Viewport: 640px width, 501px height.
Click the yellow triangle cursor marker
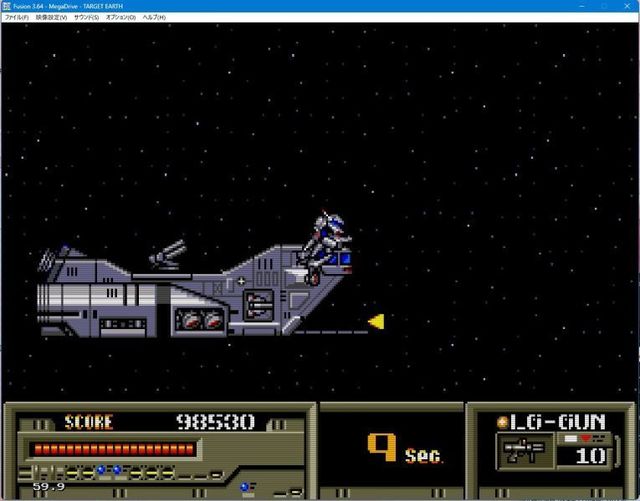pos(376,321)
